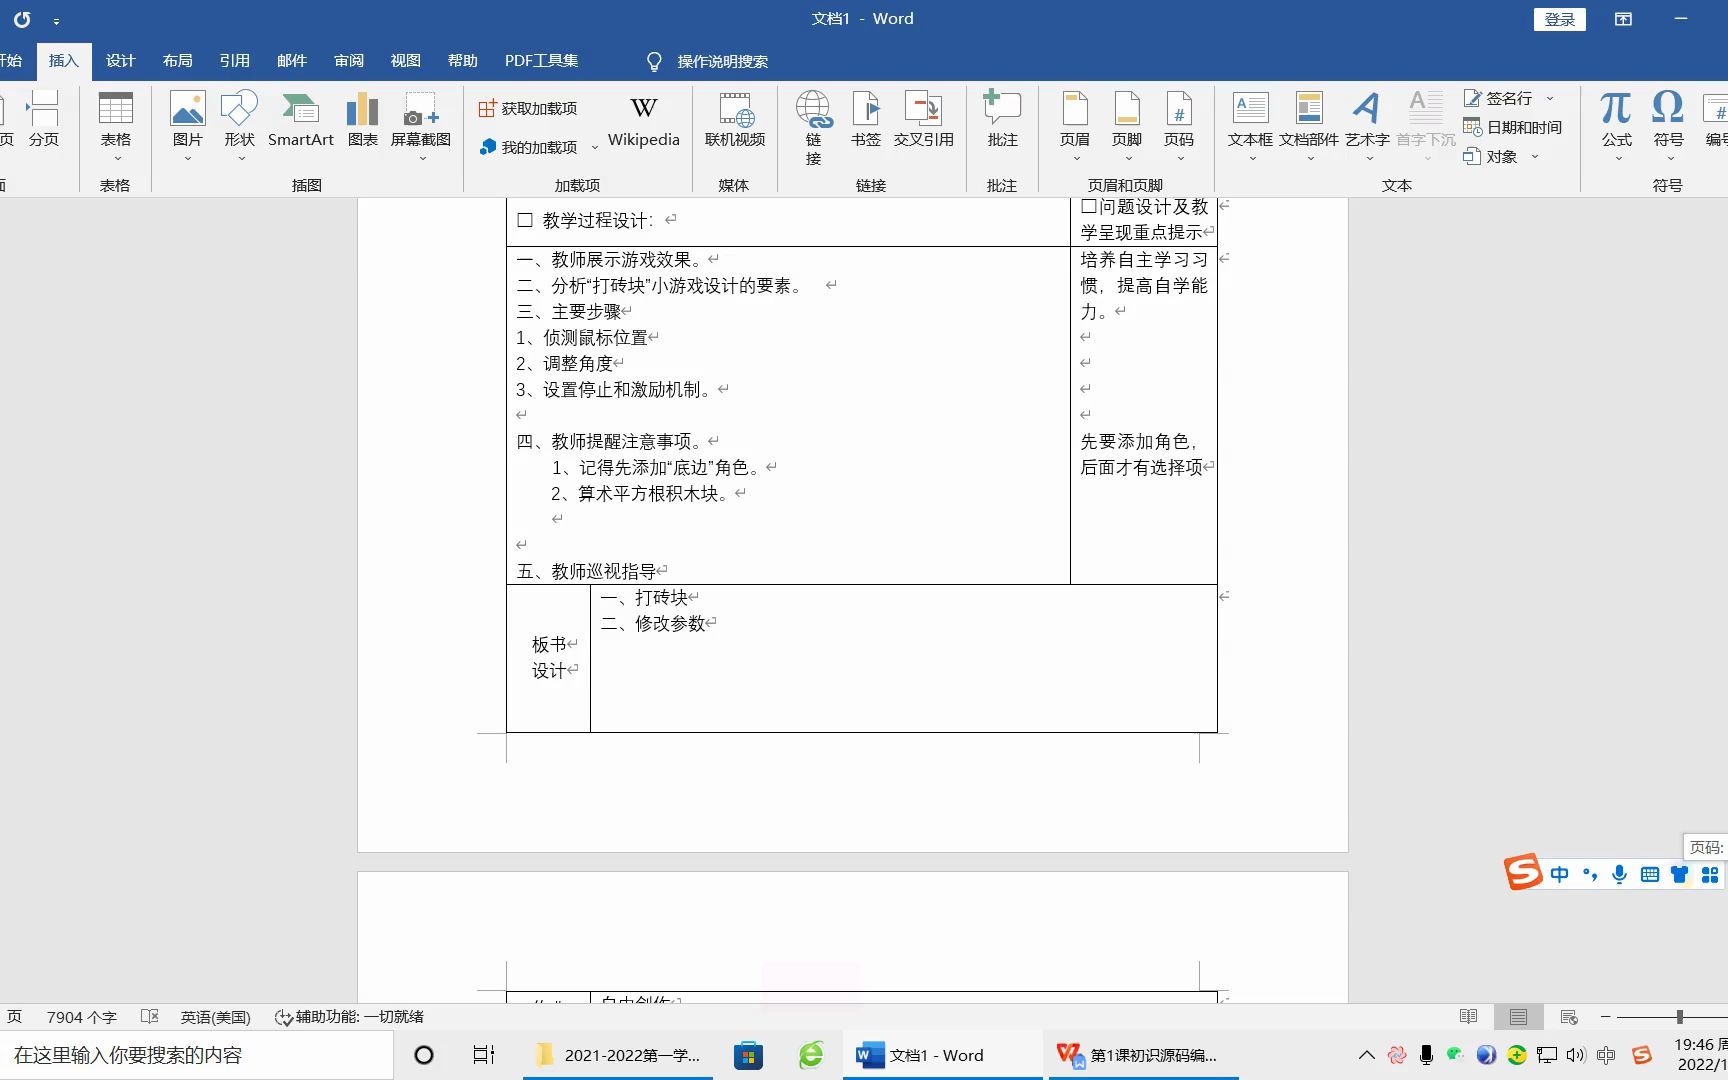Insert a chart with the 图表 icon
The image size is (1728, 1080).
point(362,118)
